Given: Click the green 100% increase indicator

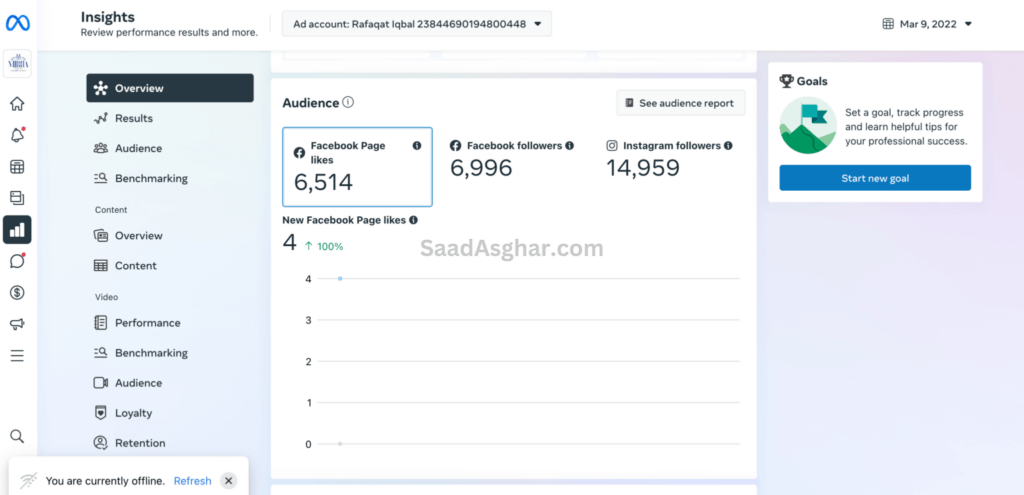Looking at the screenshot, I should click(x=324, y=246).
